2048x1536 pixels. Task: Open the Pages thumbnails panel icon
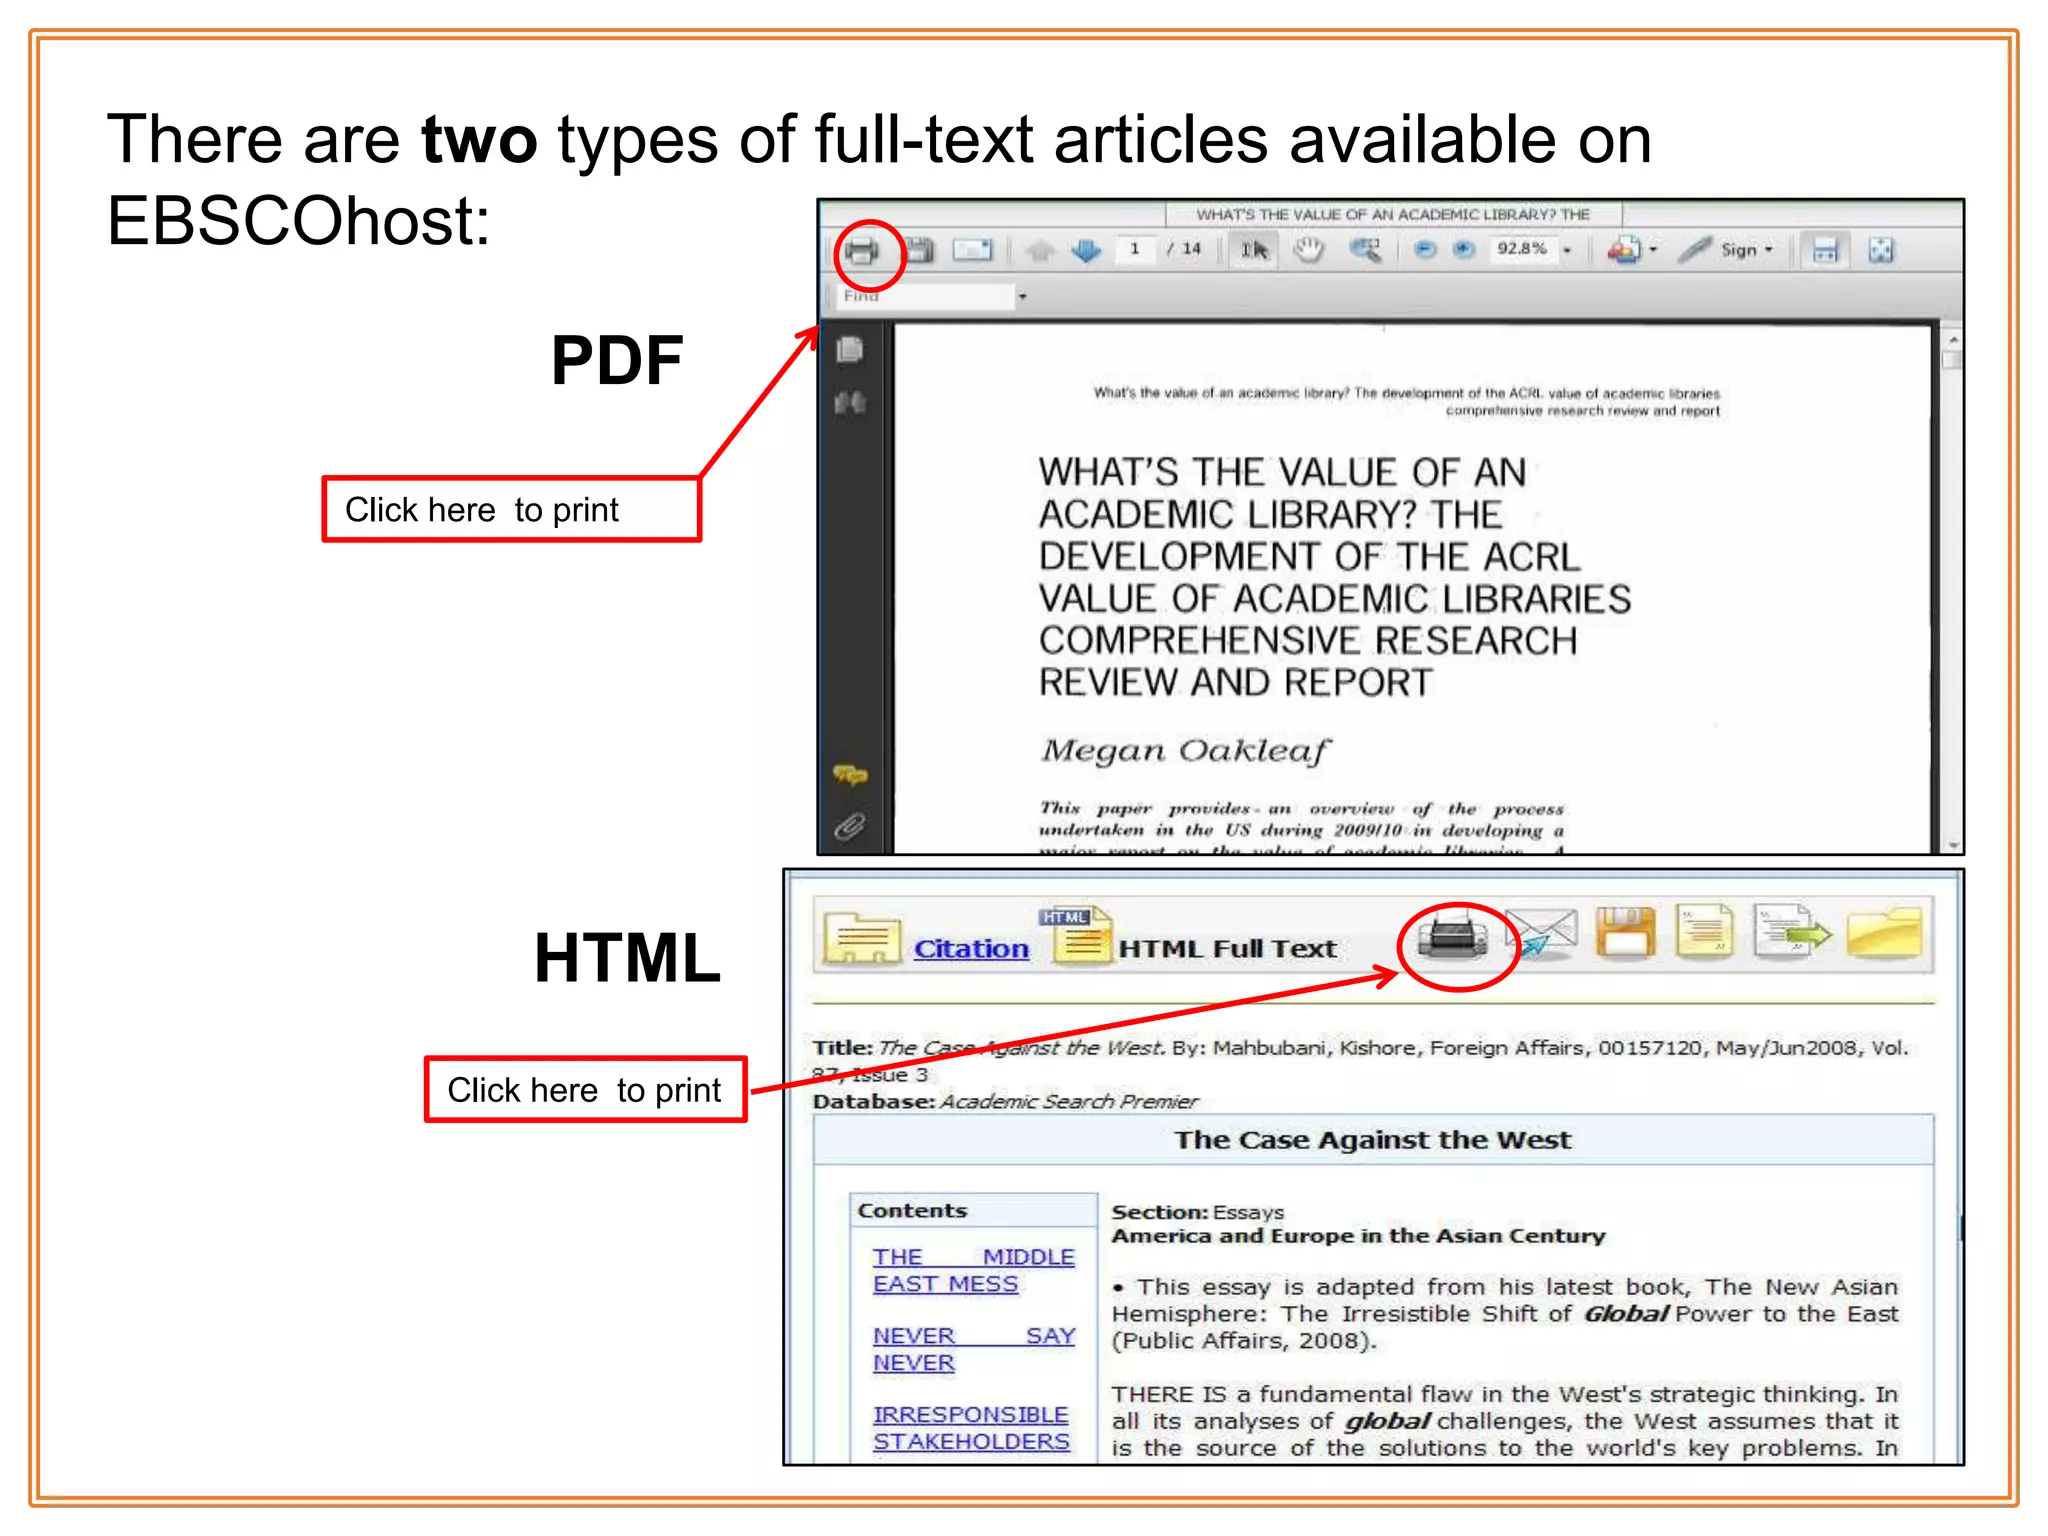tap(850, 349)
